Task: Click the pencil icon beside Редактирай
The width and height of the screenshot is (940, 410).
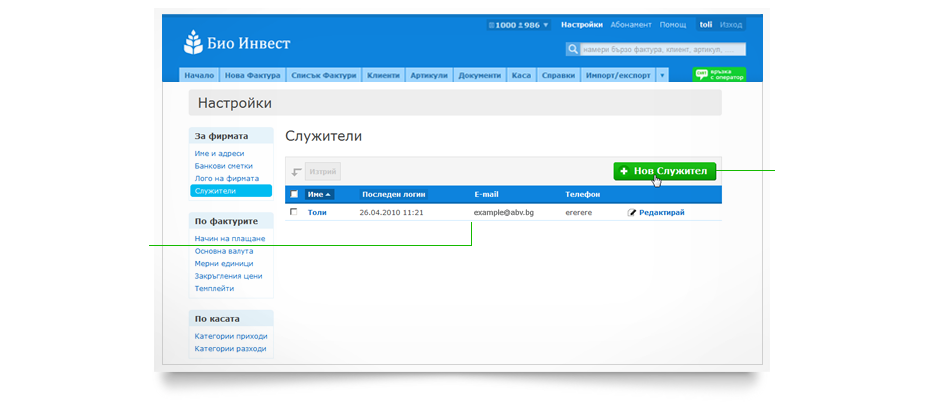Action: click(x=632, y=212)
